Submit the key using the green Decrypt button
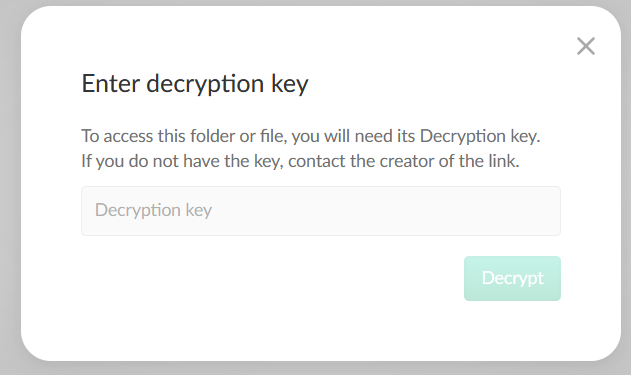 click(x=512, y=278)
